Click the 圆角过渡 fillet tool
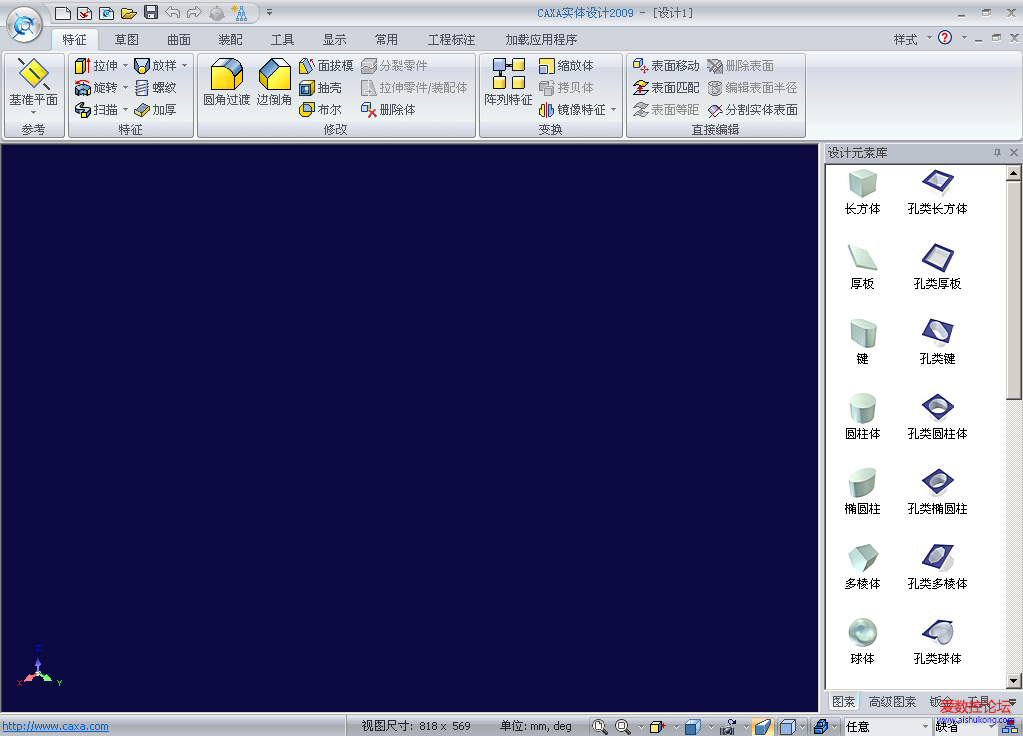 pyautogui.click(x=226, y=82)
